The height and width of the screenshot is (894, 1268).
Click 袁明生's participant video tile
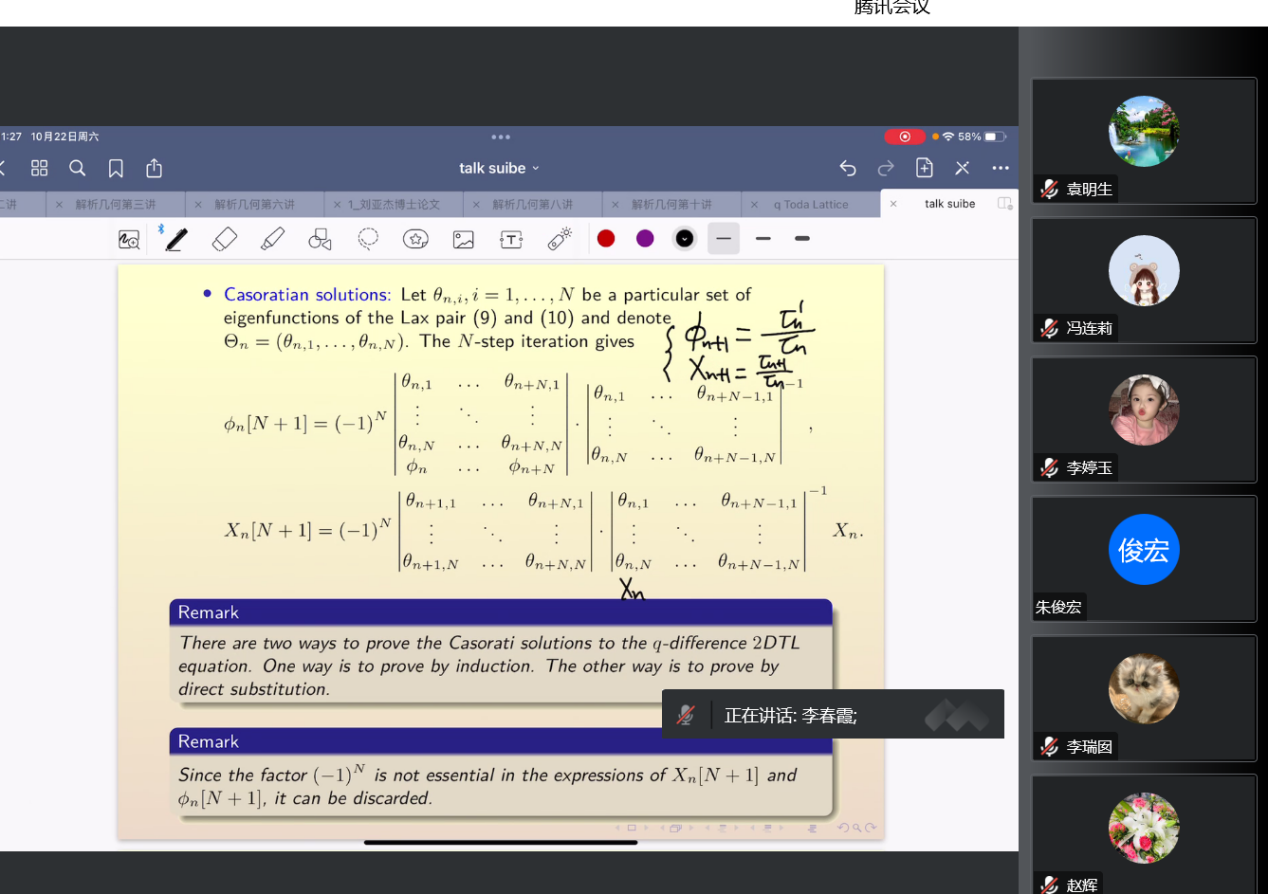coord(1143,140)
